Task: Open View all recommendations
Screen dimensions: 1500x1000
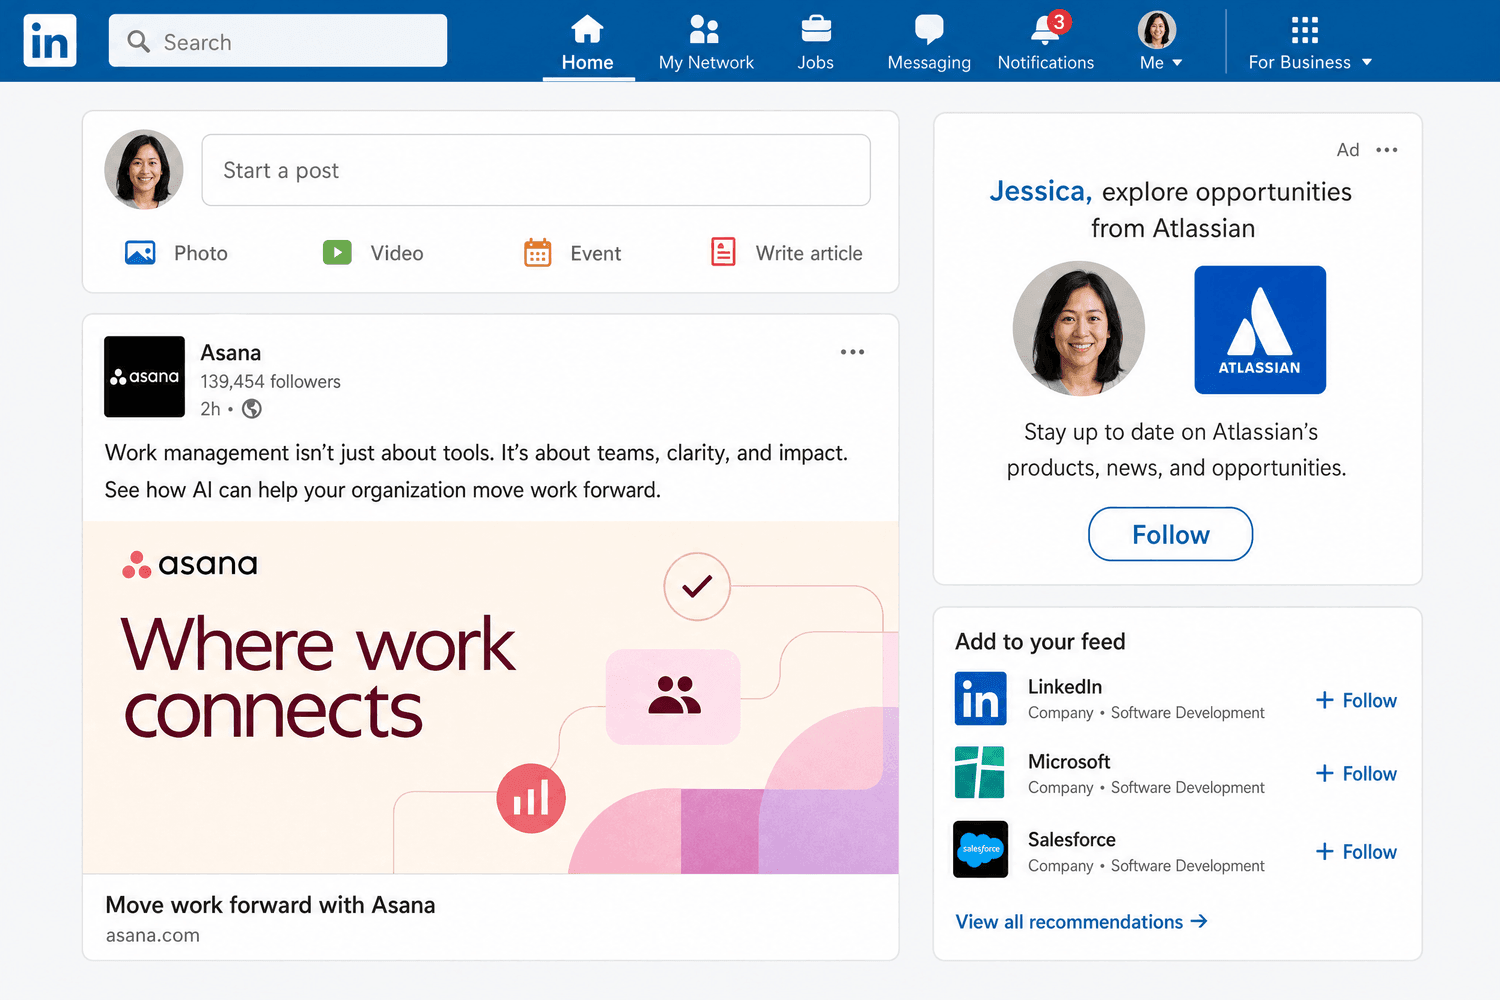Action: coord(1081,922)
